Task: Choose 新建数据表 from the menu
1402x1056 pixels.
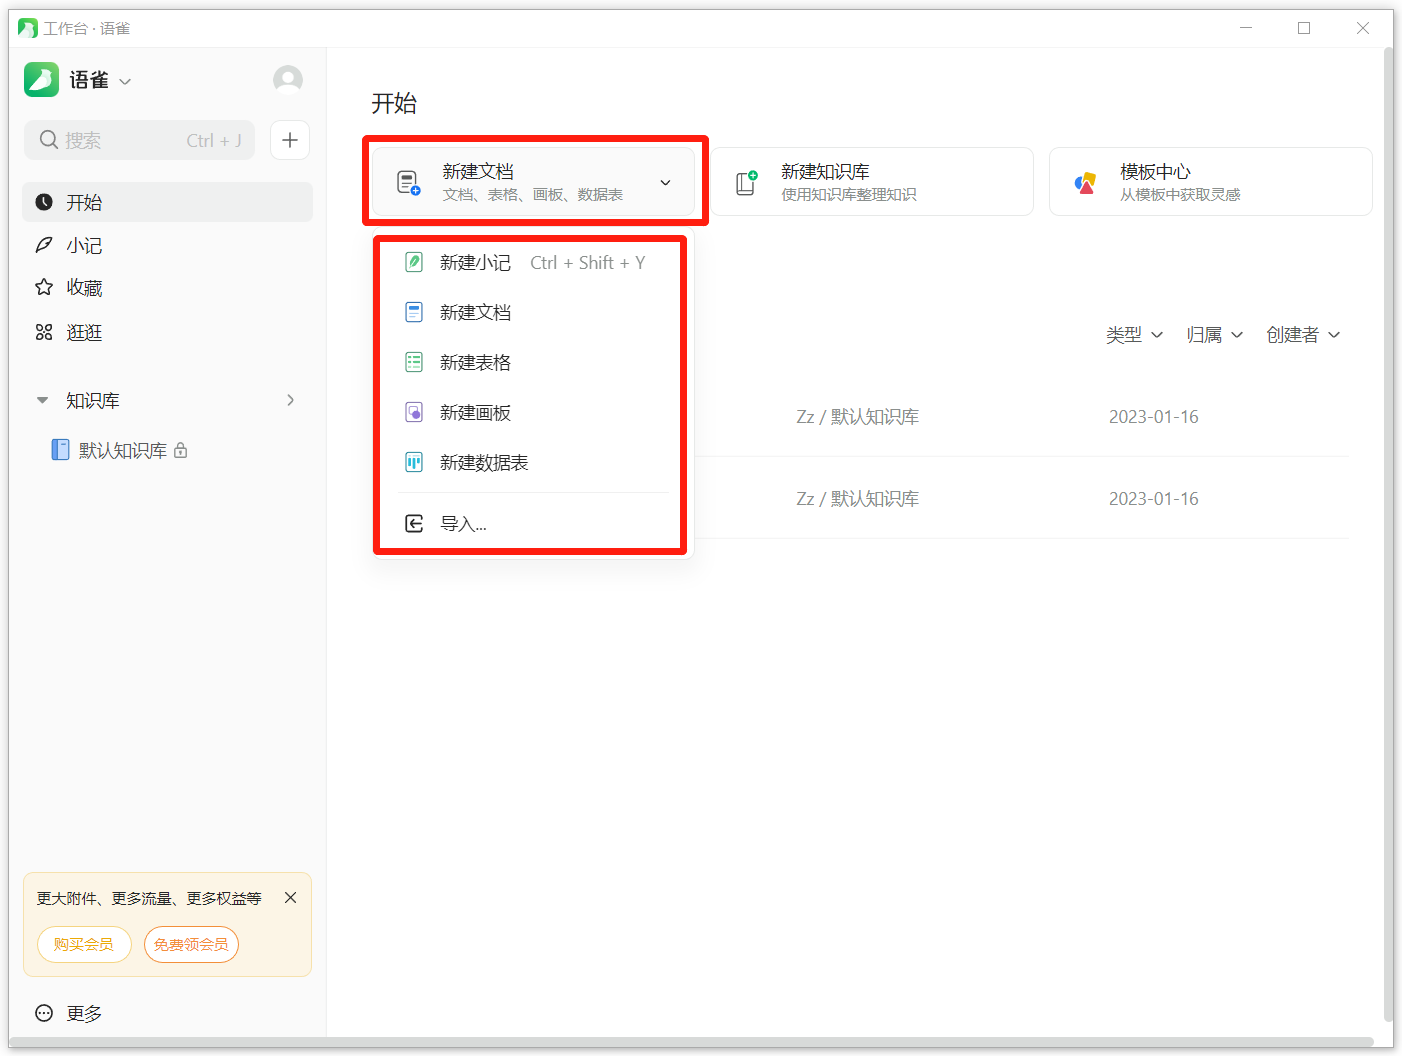Action: (533, 462)
